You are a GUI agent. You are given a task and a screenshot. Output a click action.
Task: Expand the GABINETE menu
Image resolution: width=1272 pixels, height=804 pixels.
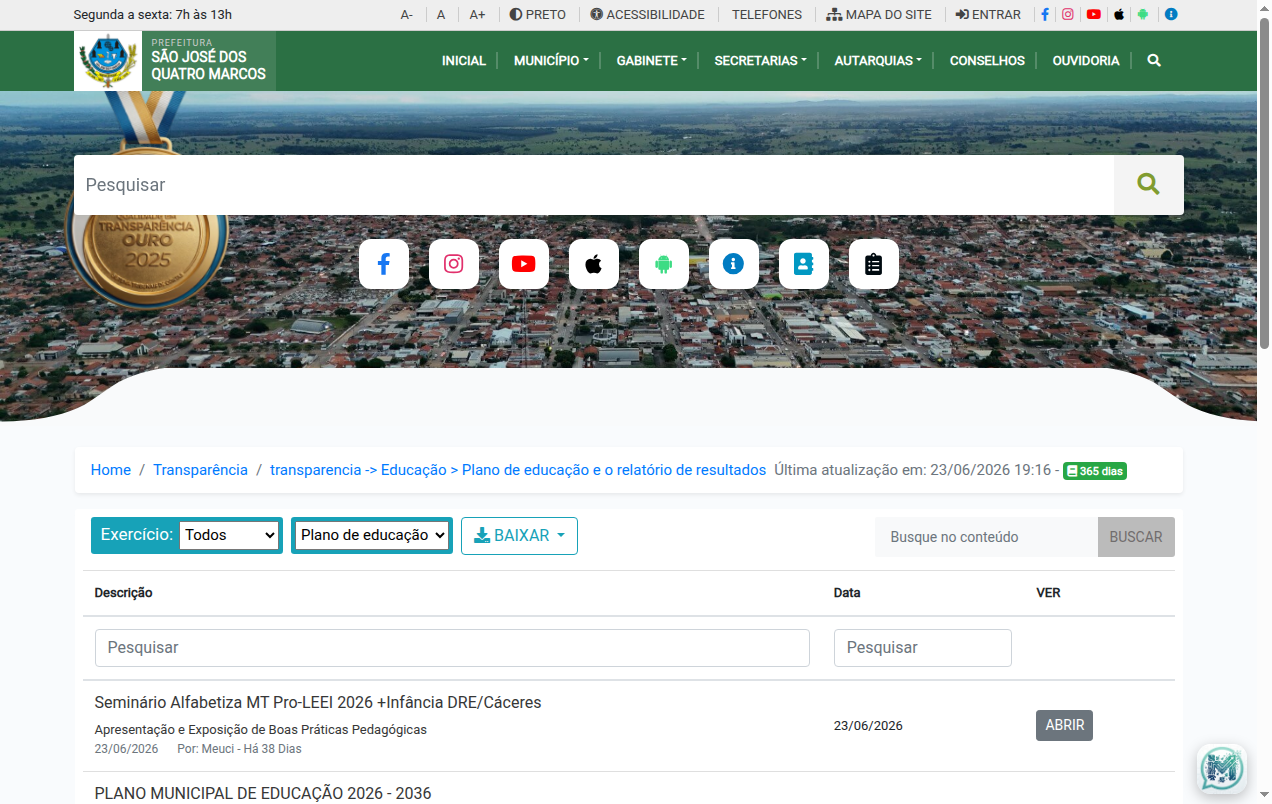[x=651, y=61]
